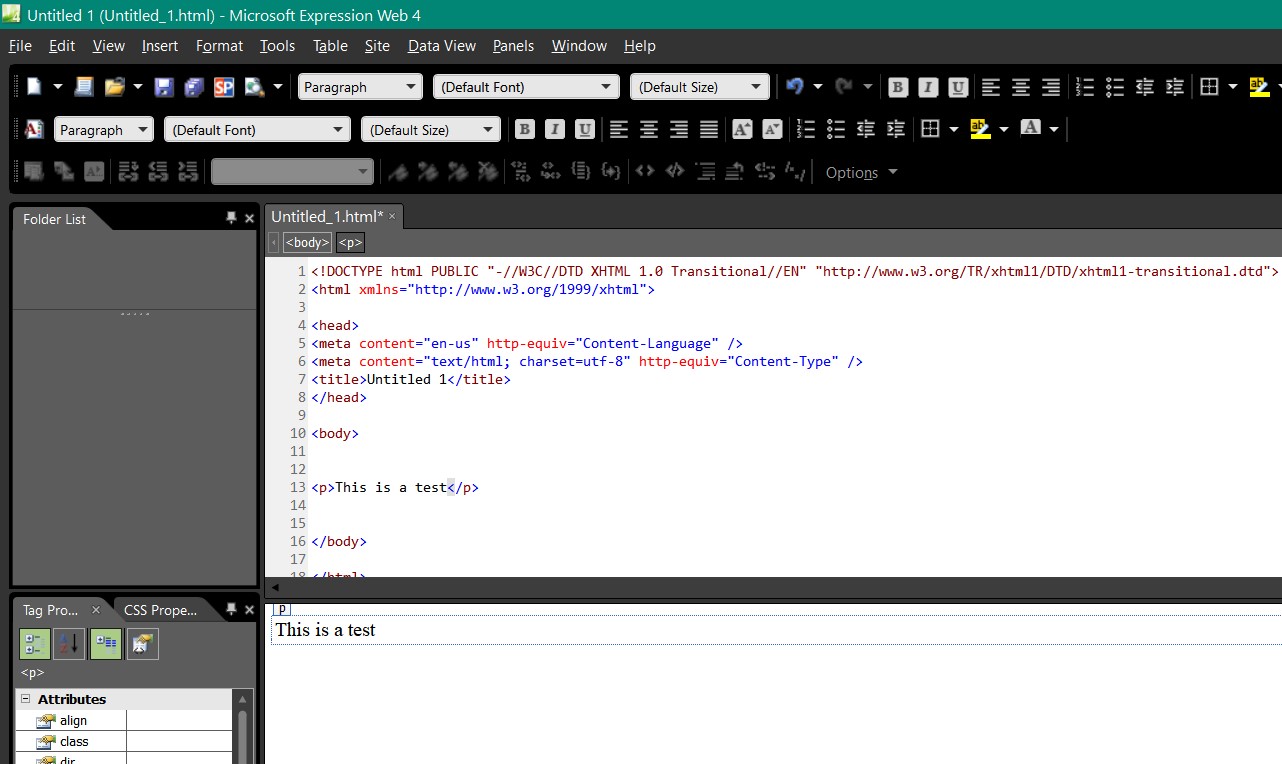
Task: Open the Site menu
Action: pos(377,46)
